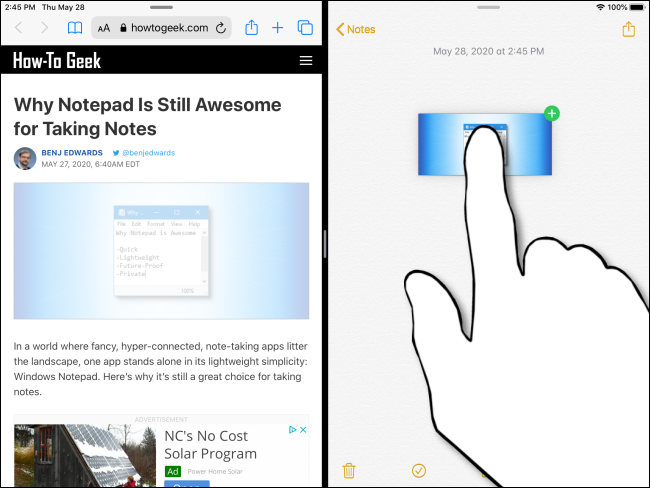Tap the battery indicator in status bar
The width and height of the screenshot is (650, 488).
coord(637,7)
